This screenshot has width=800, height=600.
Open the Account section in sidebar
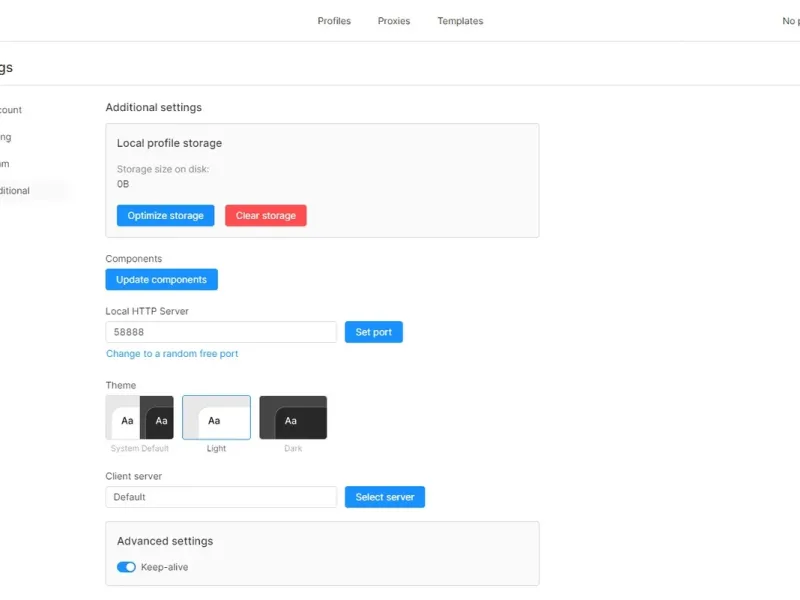tap(11, 110)
